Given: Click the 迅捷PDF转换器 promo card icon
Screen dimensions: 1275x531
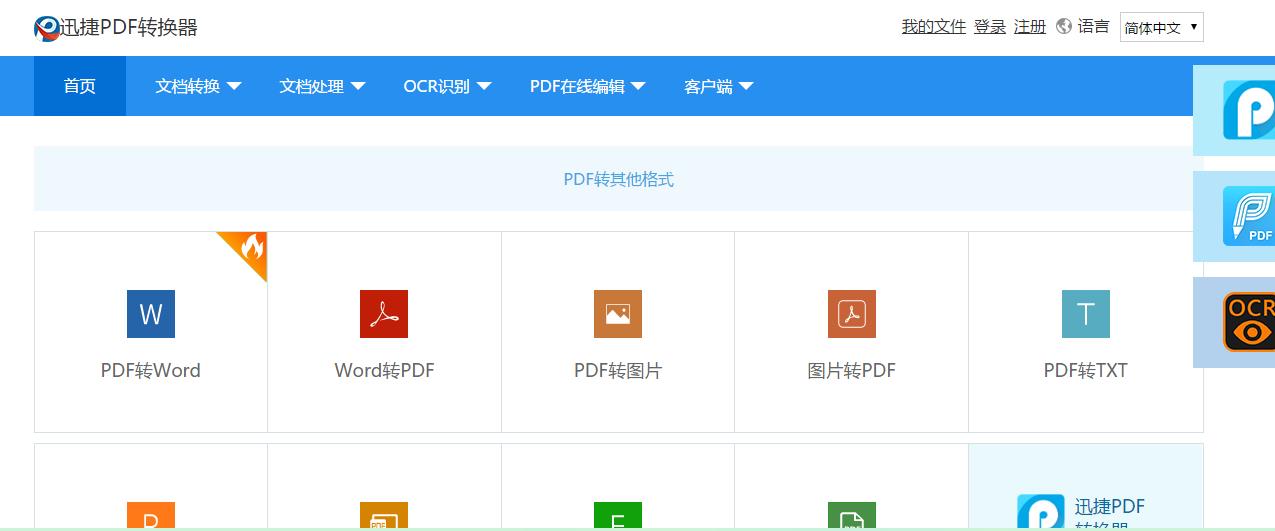Looking at the screenshot, I should (x=1041, y=513).
